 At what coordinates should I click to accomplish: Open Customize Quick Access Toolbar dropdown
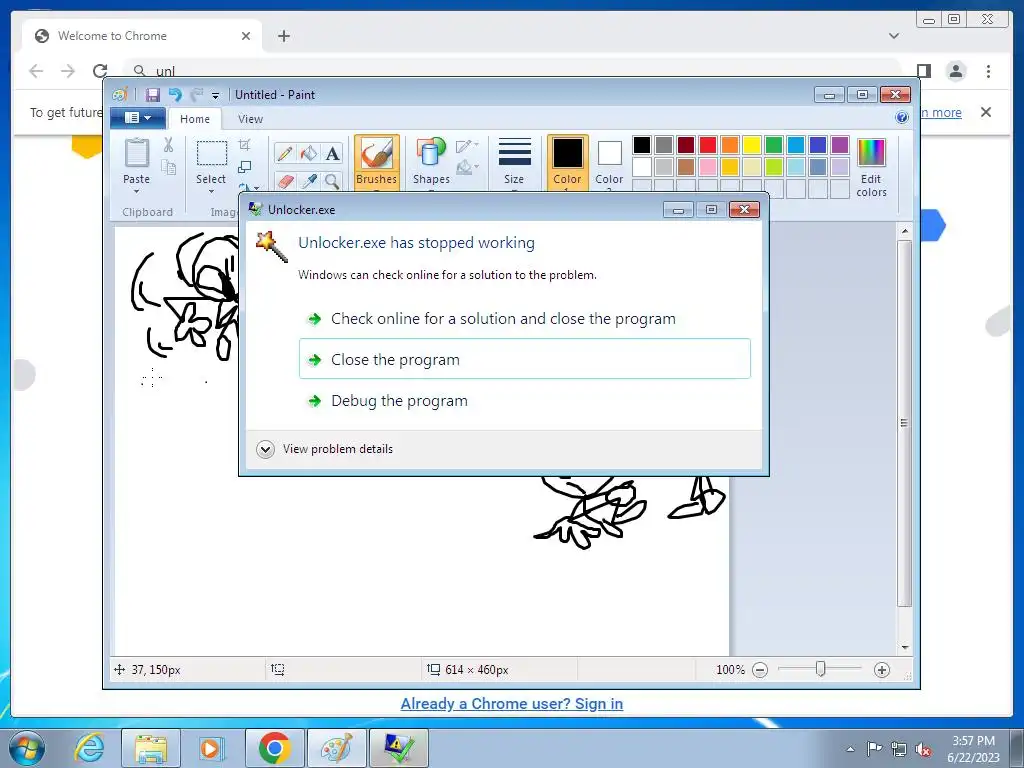215,95
